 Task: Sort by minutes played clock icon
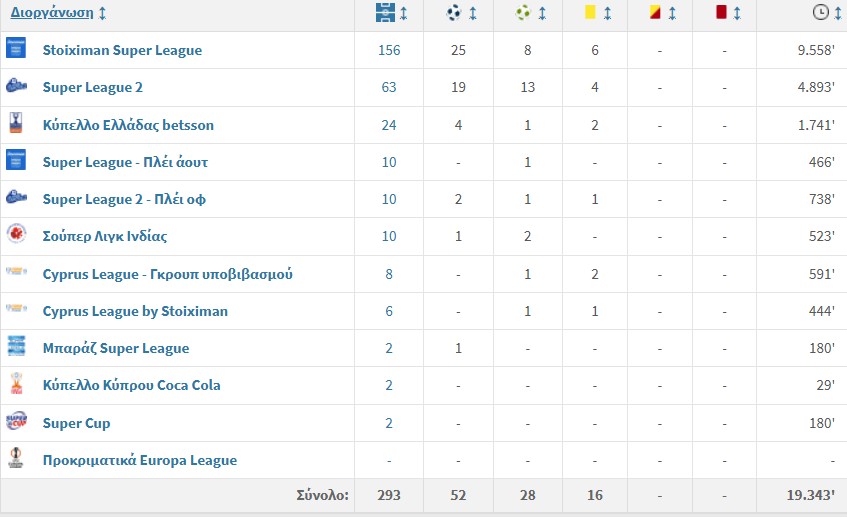pyautogui.click(x=821, y=12)
